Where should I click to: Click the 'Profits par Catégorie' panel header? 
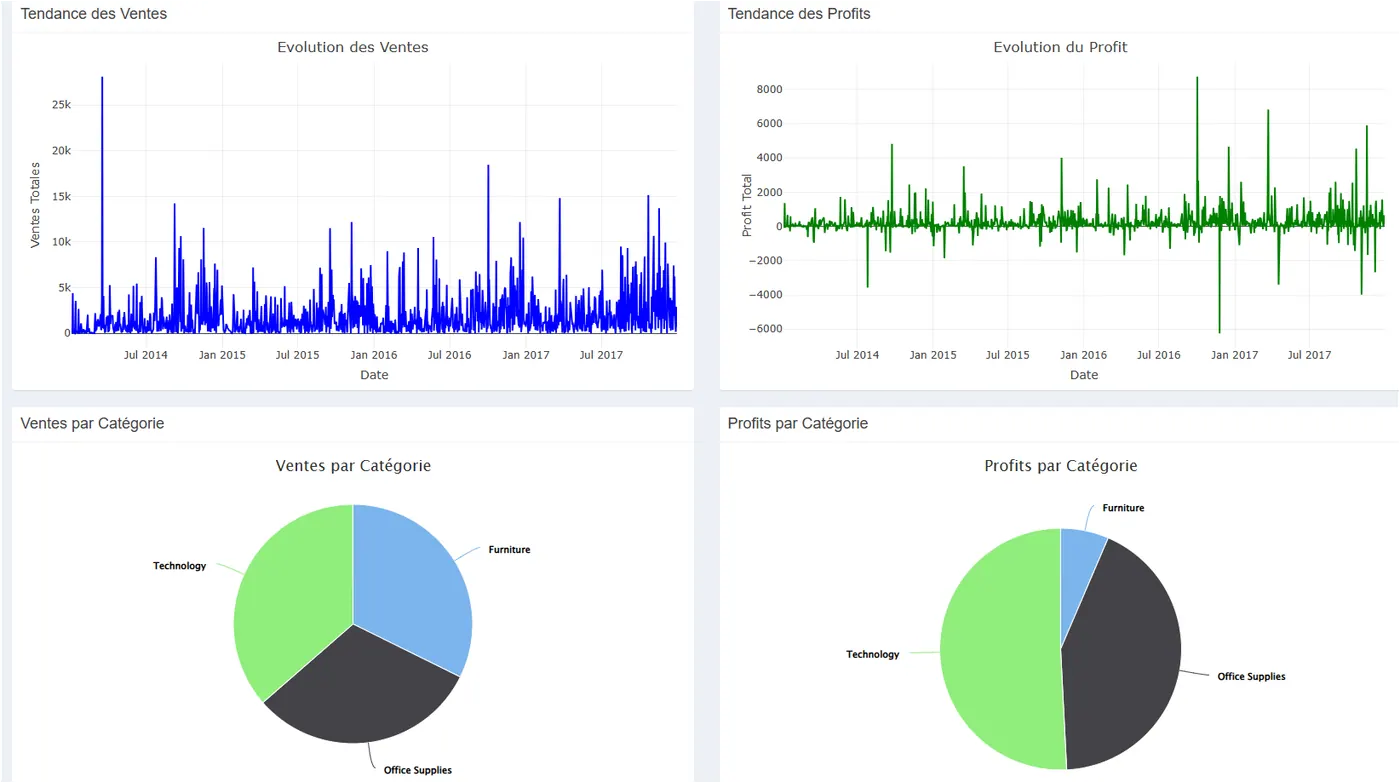tap(798, 423)
